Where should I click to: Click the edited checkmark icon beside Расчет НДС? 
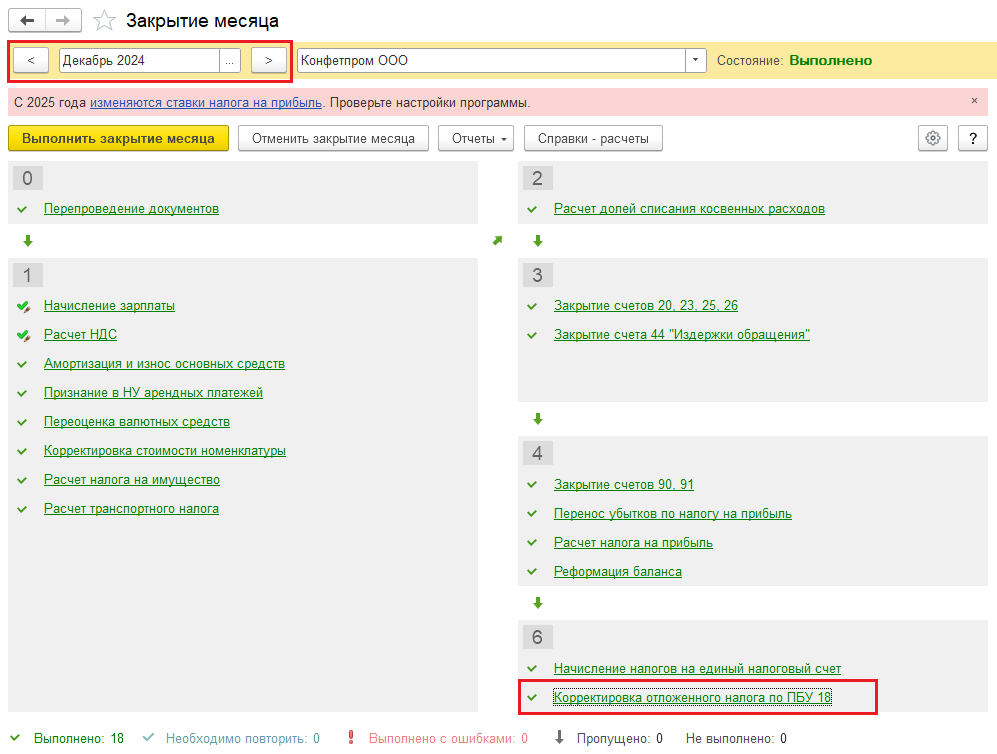tap(24, 336)
